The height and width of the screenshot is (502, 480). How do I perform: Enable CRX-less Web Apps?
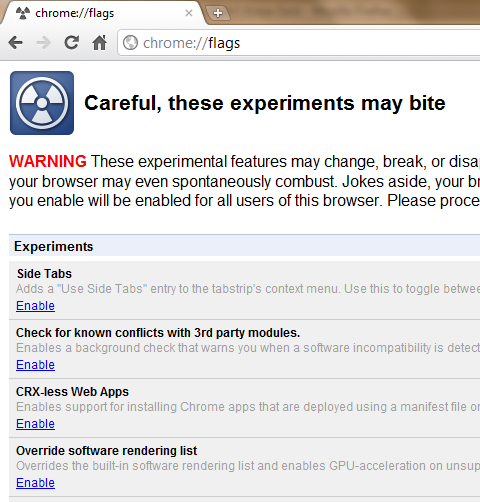click(35, 424)
